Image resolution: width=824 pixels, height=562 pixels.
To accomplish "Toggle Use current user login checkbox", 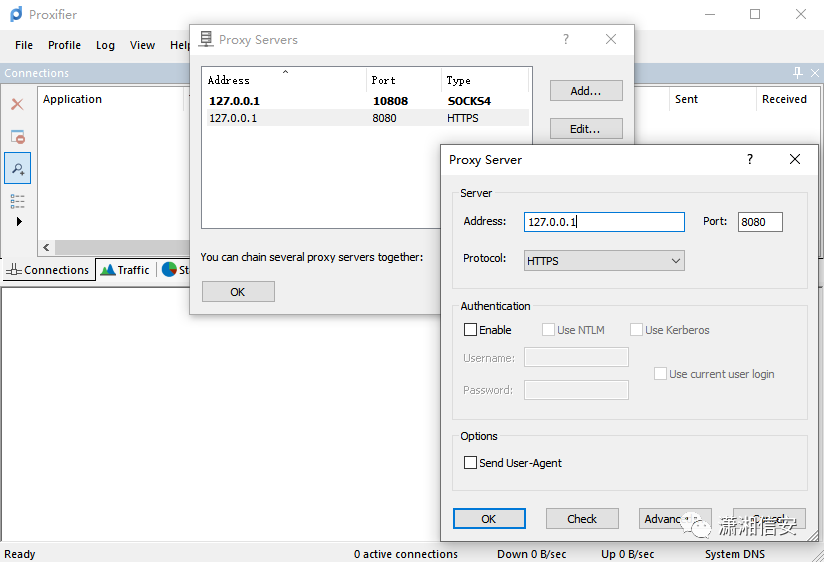I will (661, 374).
